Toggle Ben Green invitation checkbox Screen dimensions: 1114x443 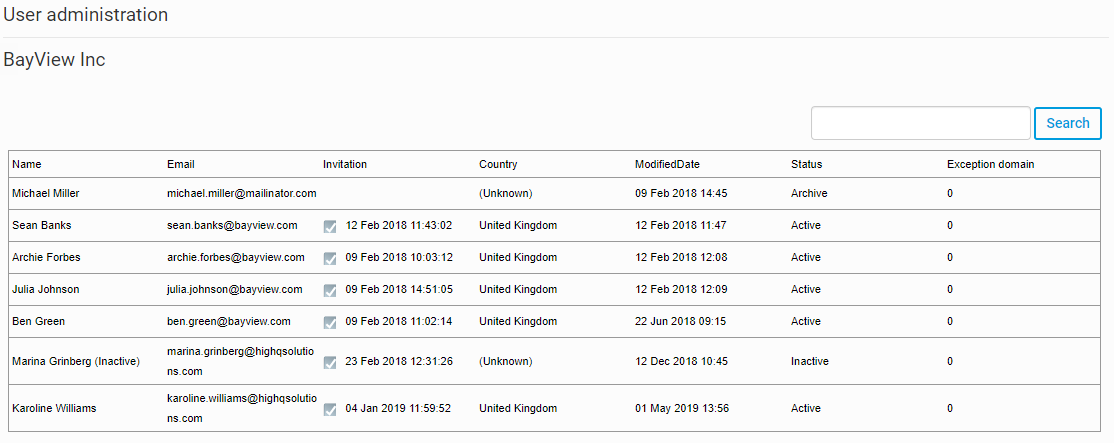click(x=330, y=323)
